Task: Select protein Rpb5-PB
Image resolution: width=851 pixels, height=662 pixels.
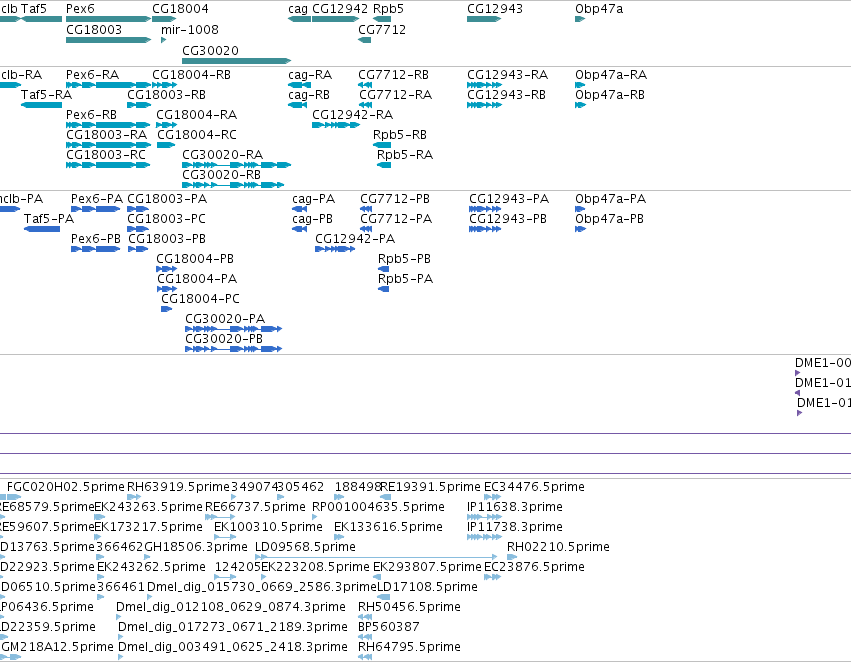Action: pos(404,259)
